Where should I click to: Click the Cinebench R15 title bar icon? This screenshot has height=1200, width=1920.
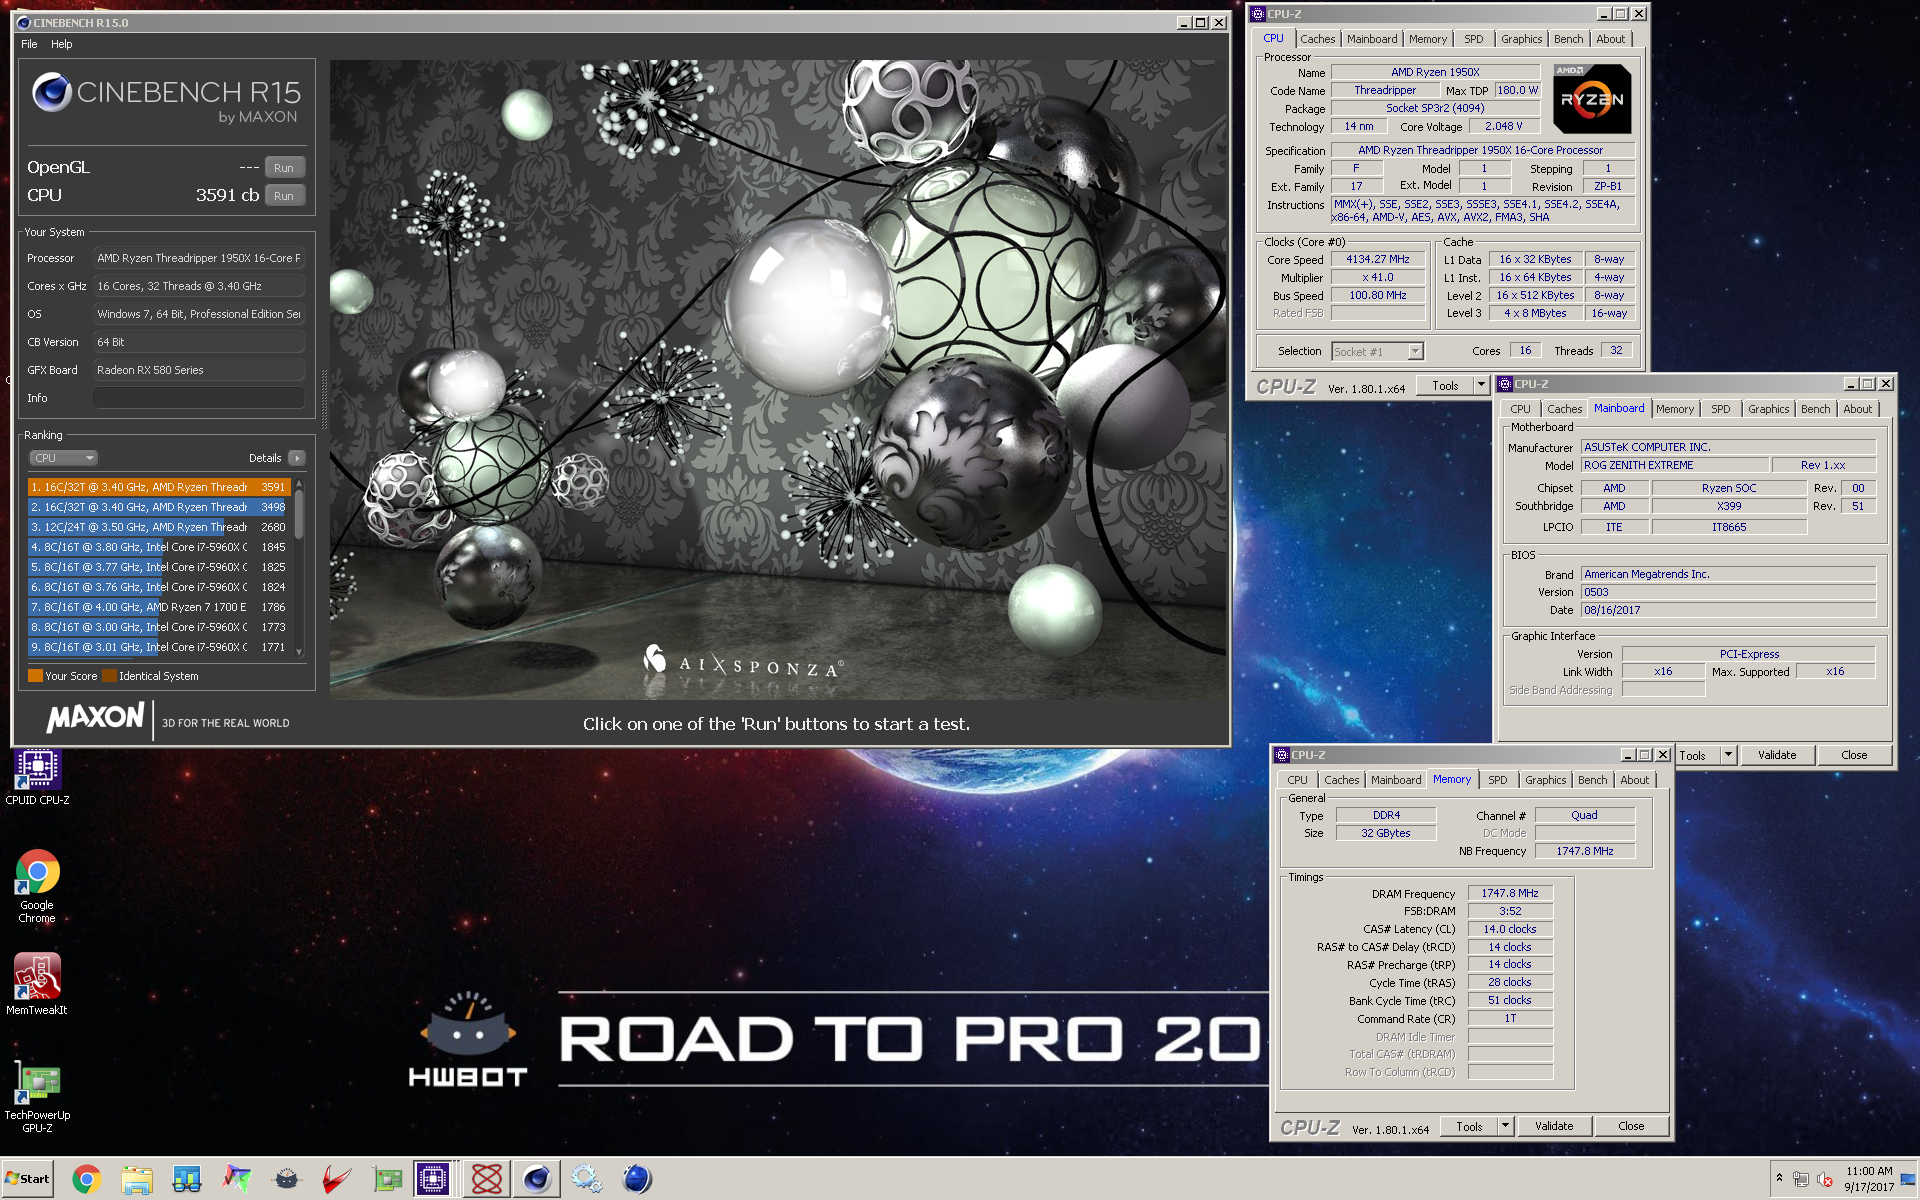[24, 22]
